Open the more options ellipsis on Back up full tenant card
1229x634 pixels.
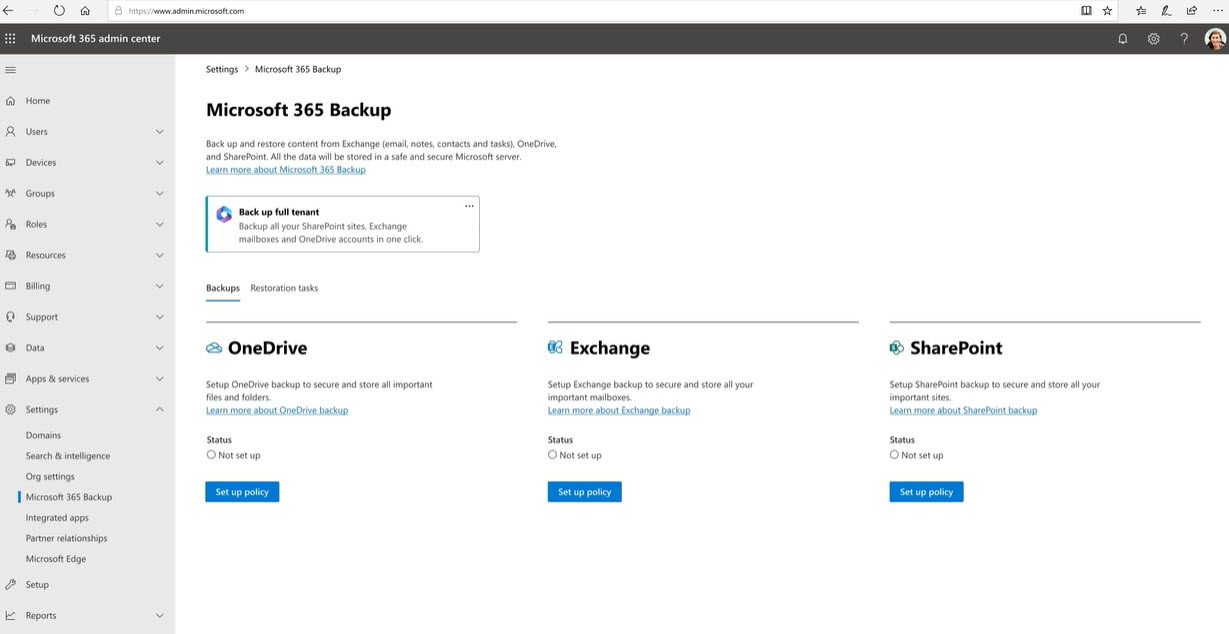469,206
